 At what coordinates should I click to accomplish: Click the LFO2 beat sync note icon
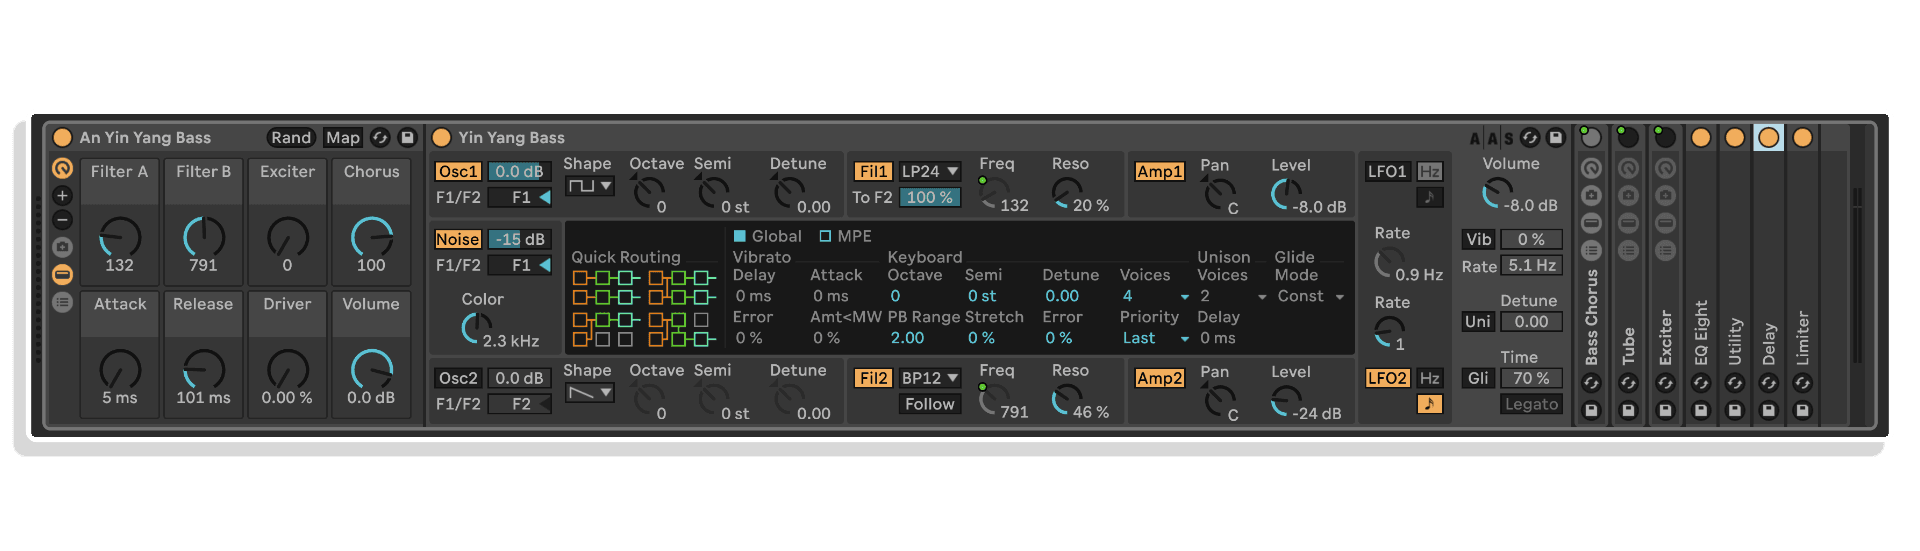[x=1429, y=404]
